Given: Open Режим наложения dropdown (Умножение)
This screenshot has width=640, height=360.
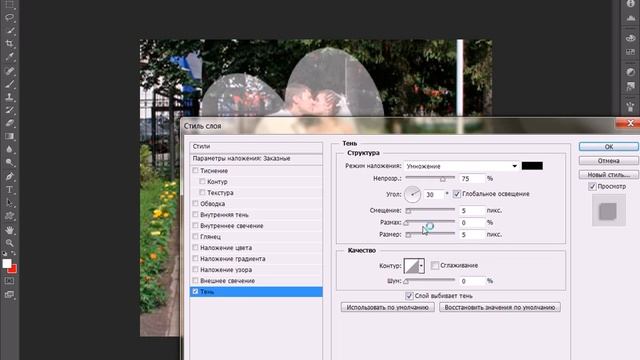Looking at the screenshot, I should click(462, 166).
